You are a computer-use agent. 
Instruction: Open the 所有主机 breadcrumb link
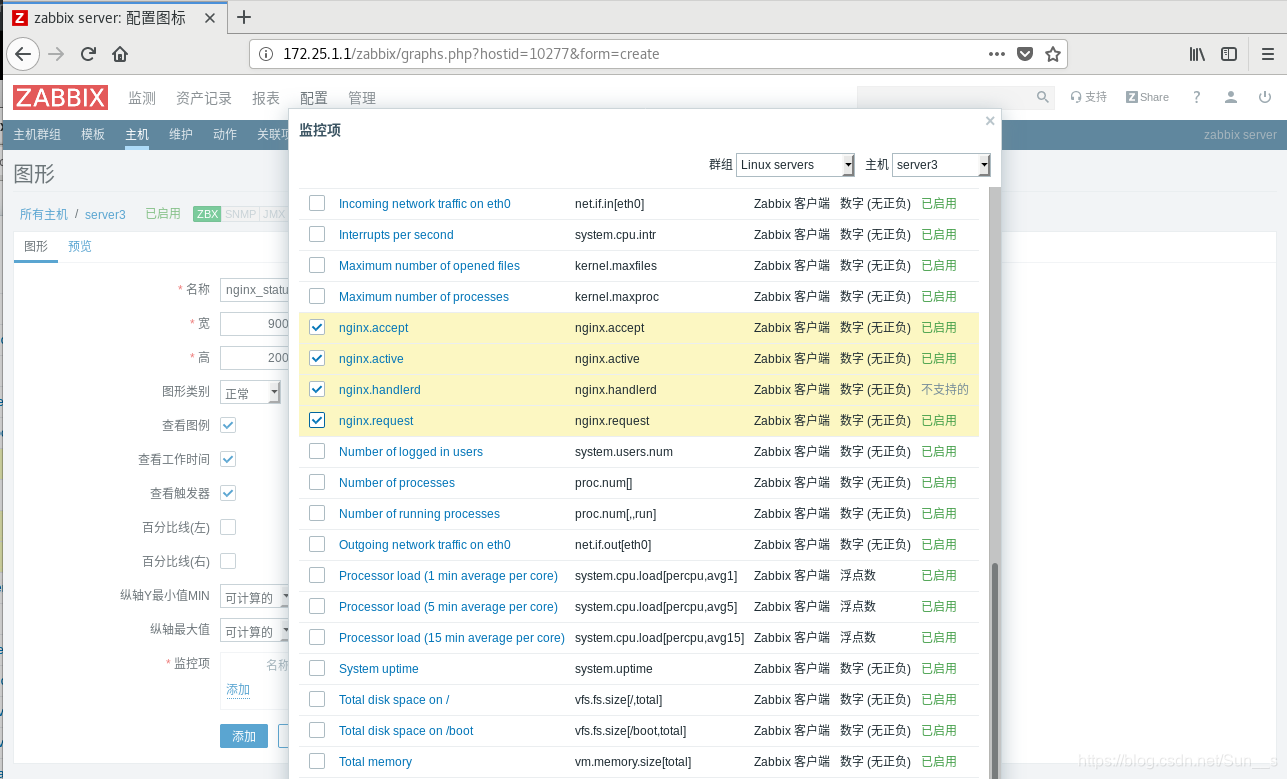pos(44,214)
